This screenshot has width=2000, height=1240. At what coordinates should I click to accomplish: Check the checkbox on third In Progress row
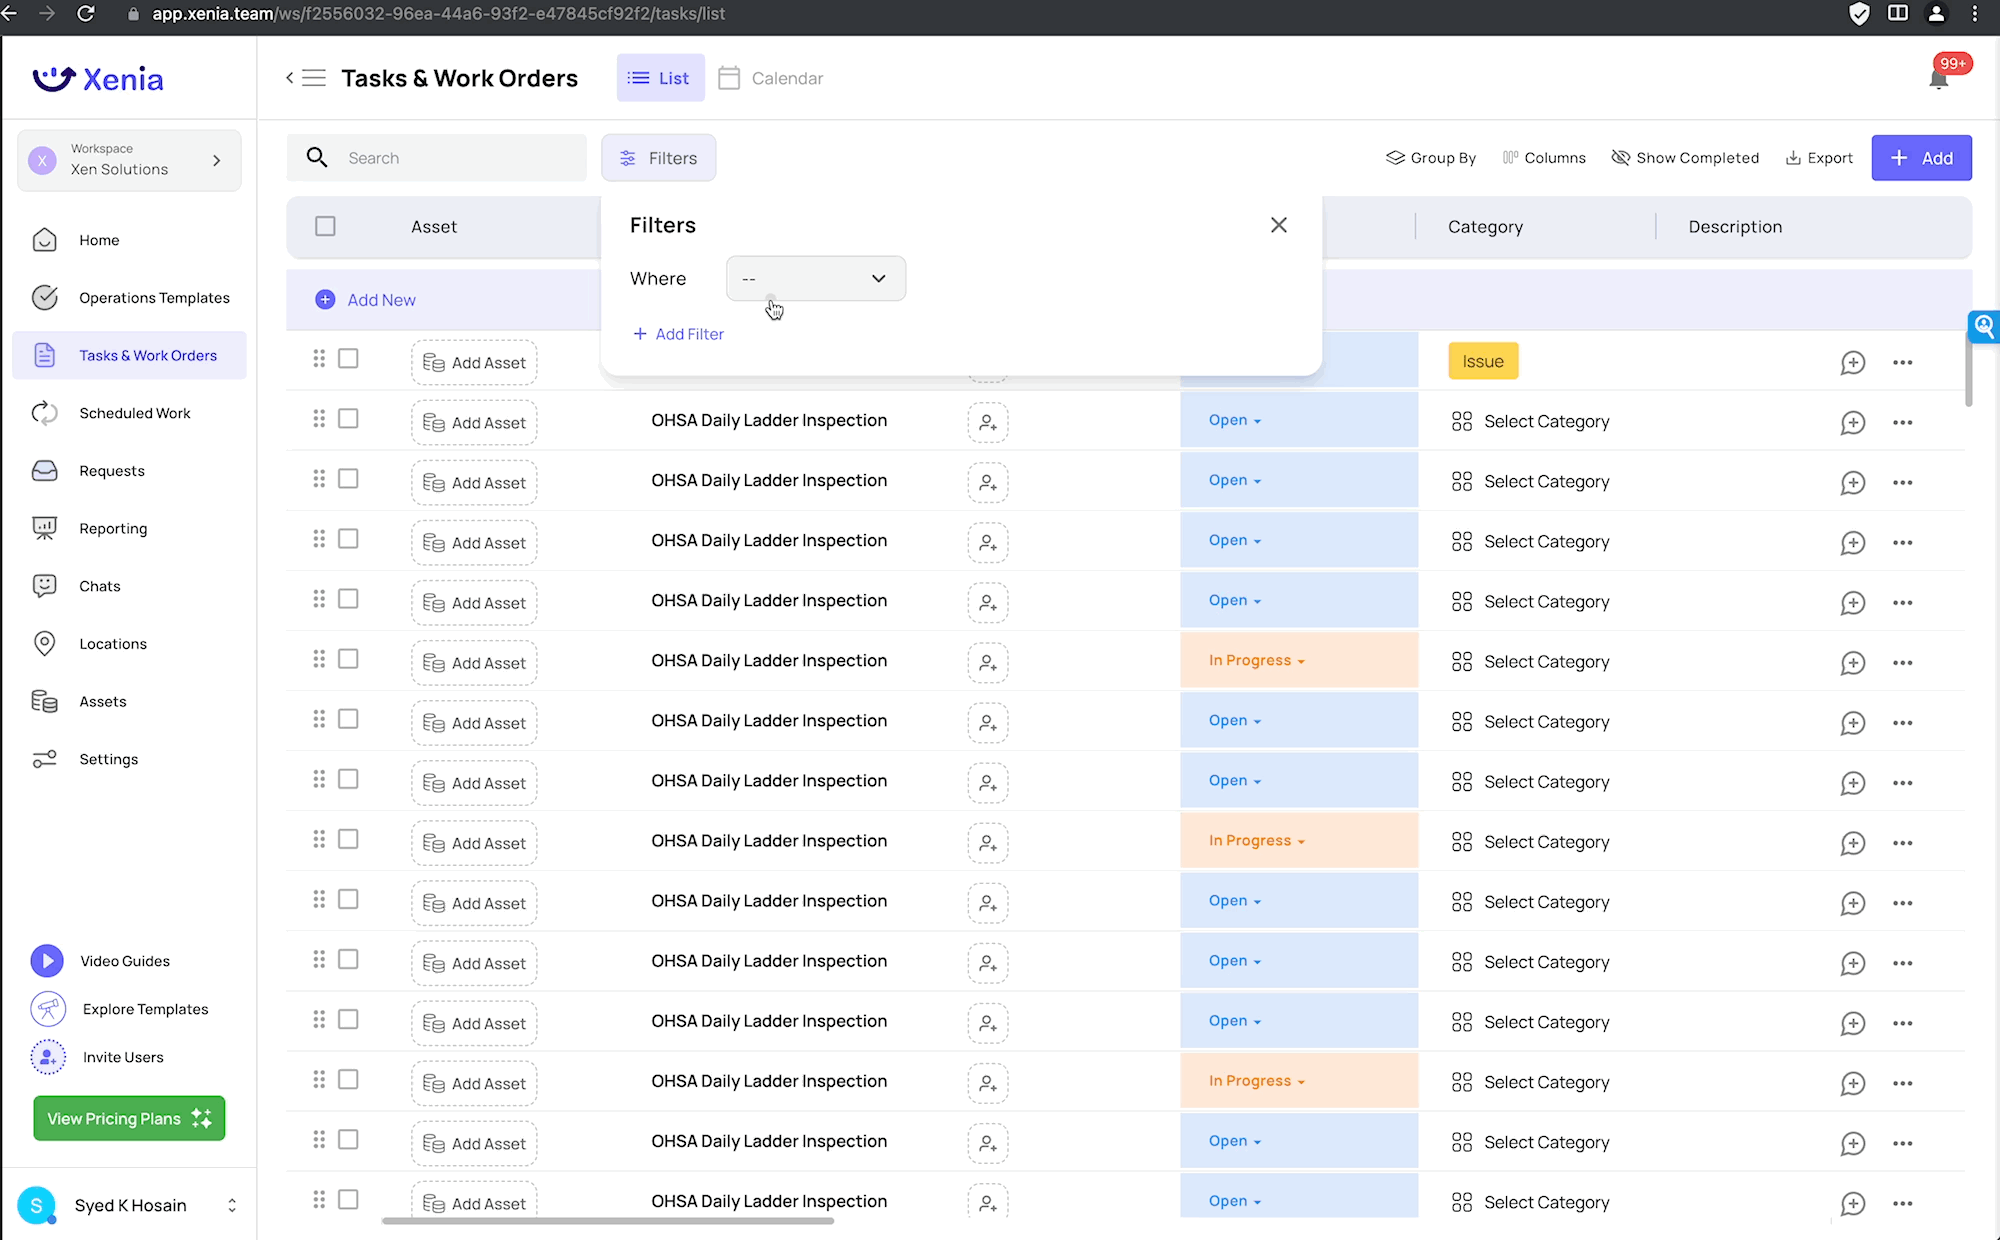point(348,1079)
